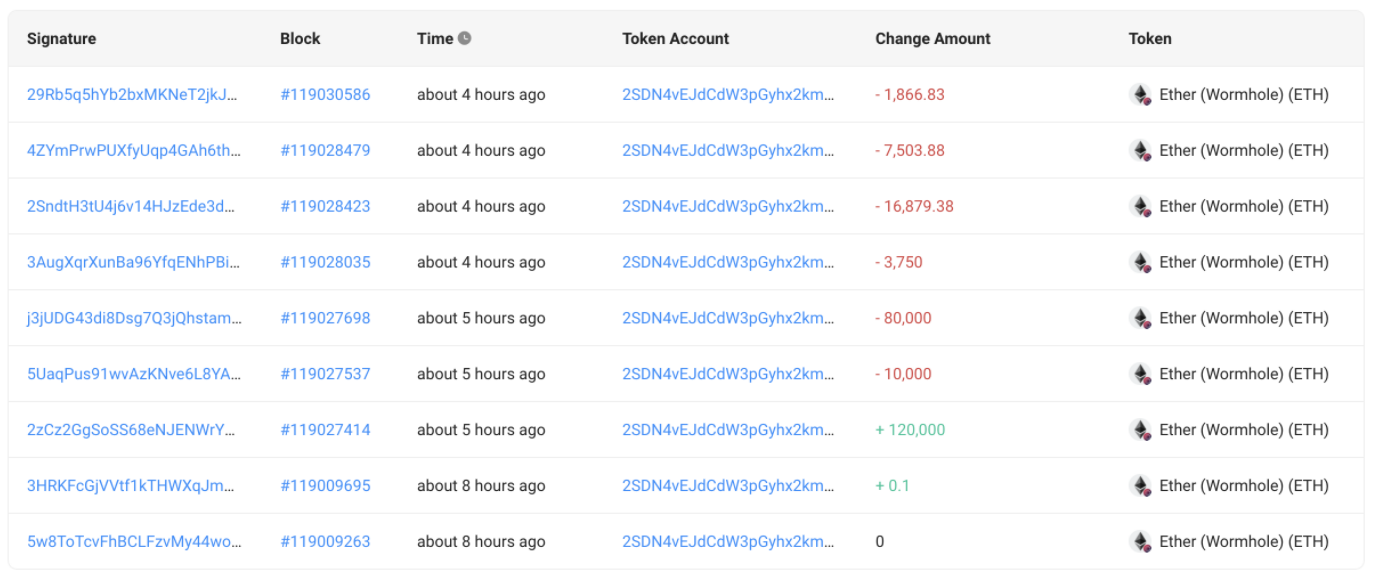Click the Signature column header
Image resolution: width=1377 pixels, height=588 pixels.
61,39
